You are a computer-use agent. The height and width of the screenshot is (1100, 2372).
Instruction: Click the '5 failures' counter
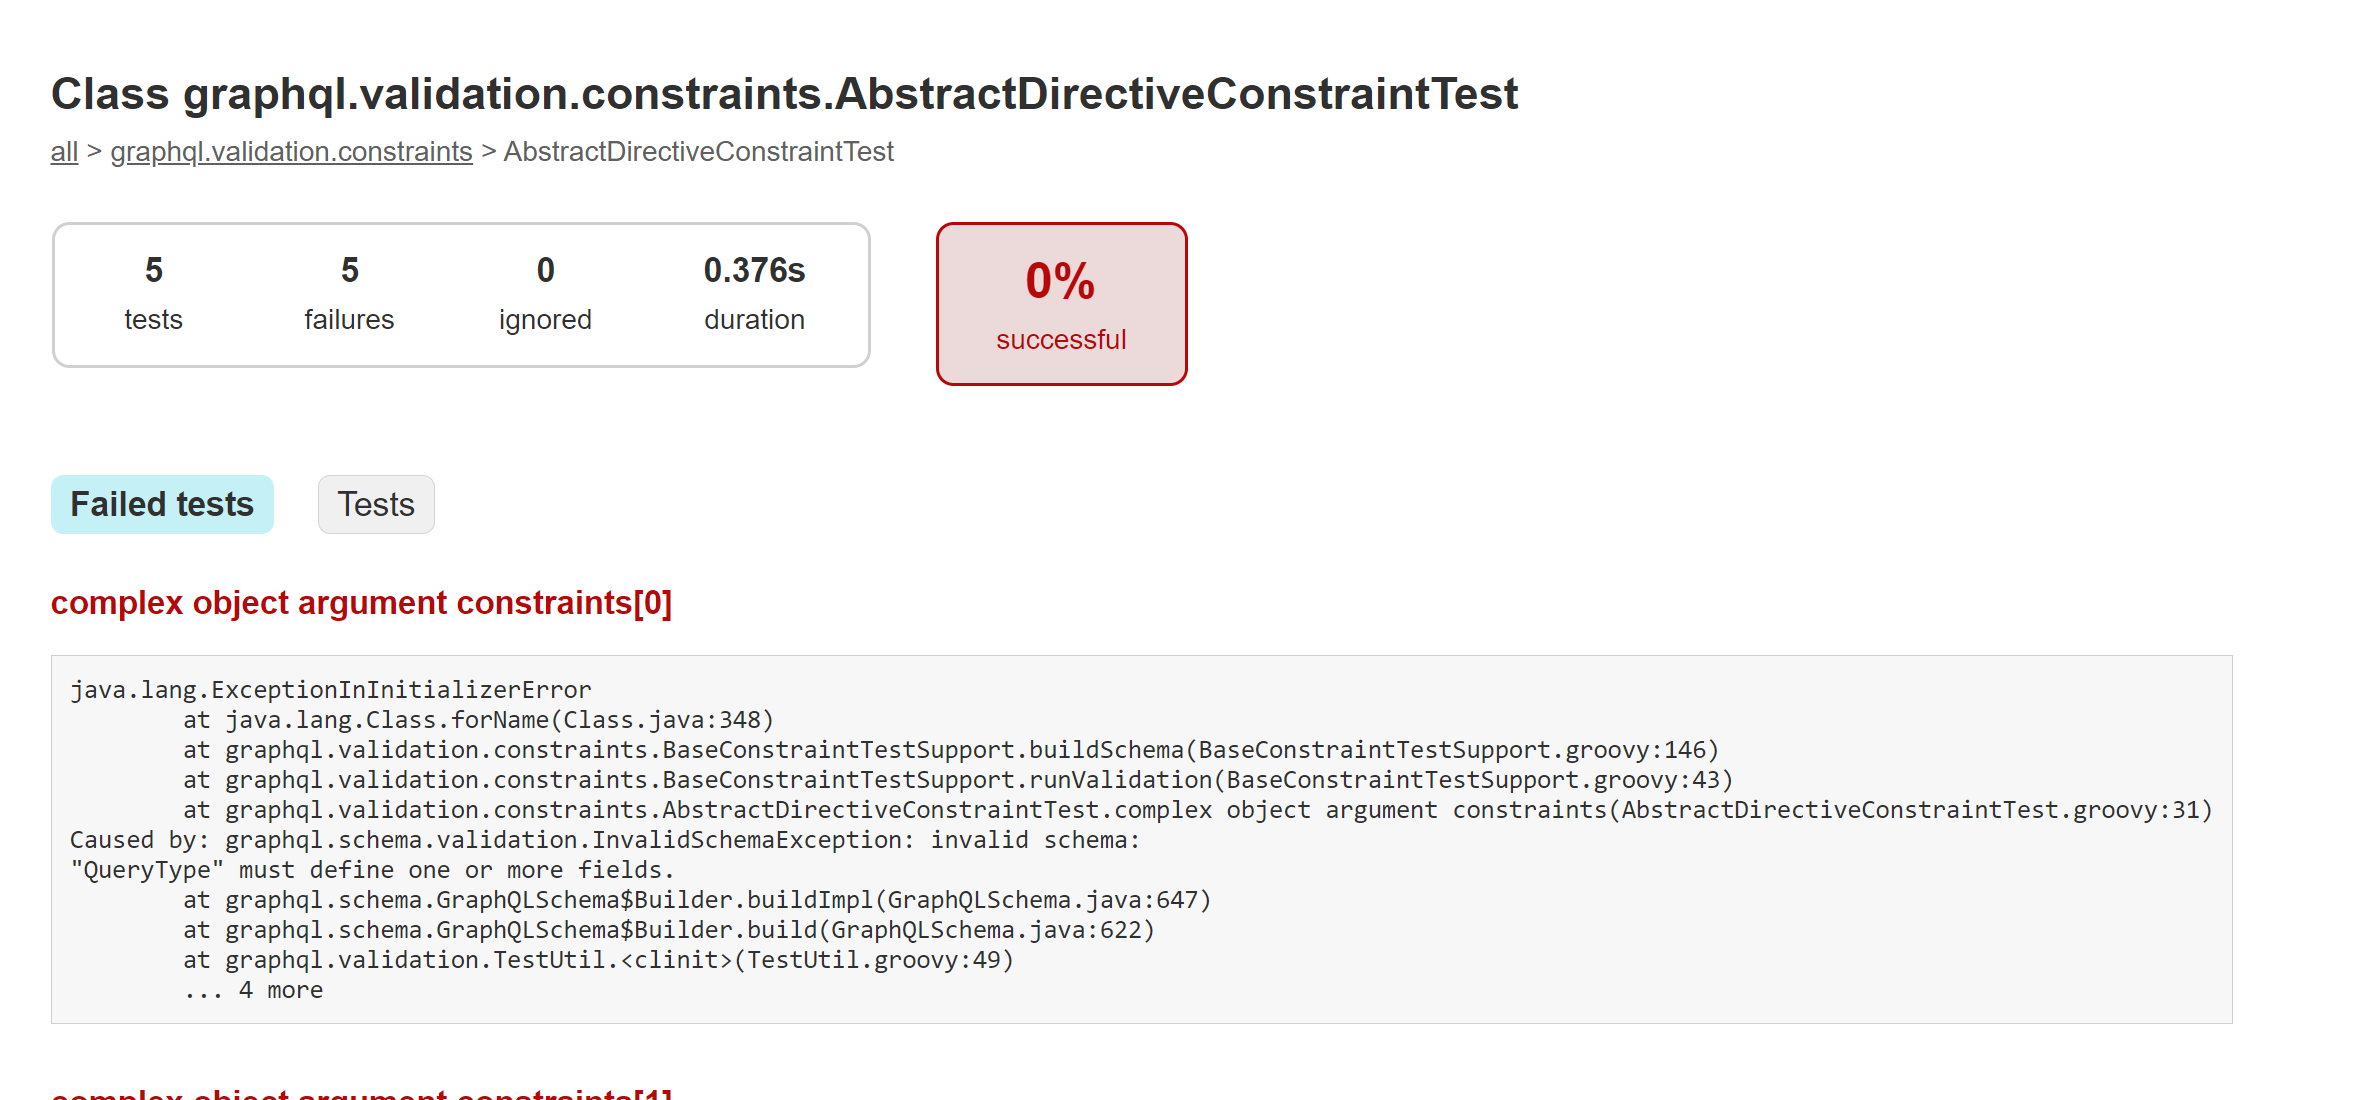coord(349,294)
